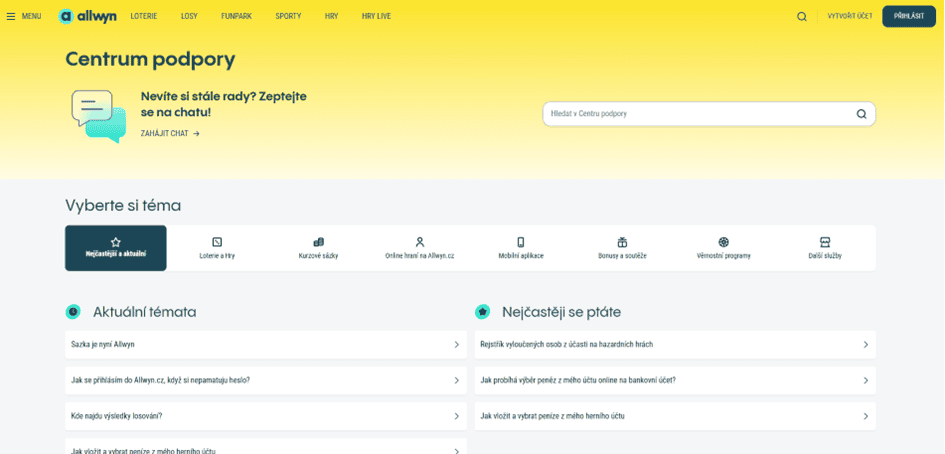Screen dimensions: 945x454
Task: Select the Nejčastější a aktuální topic tab
Action: (x=116, y=248)
